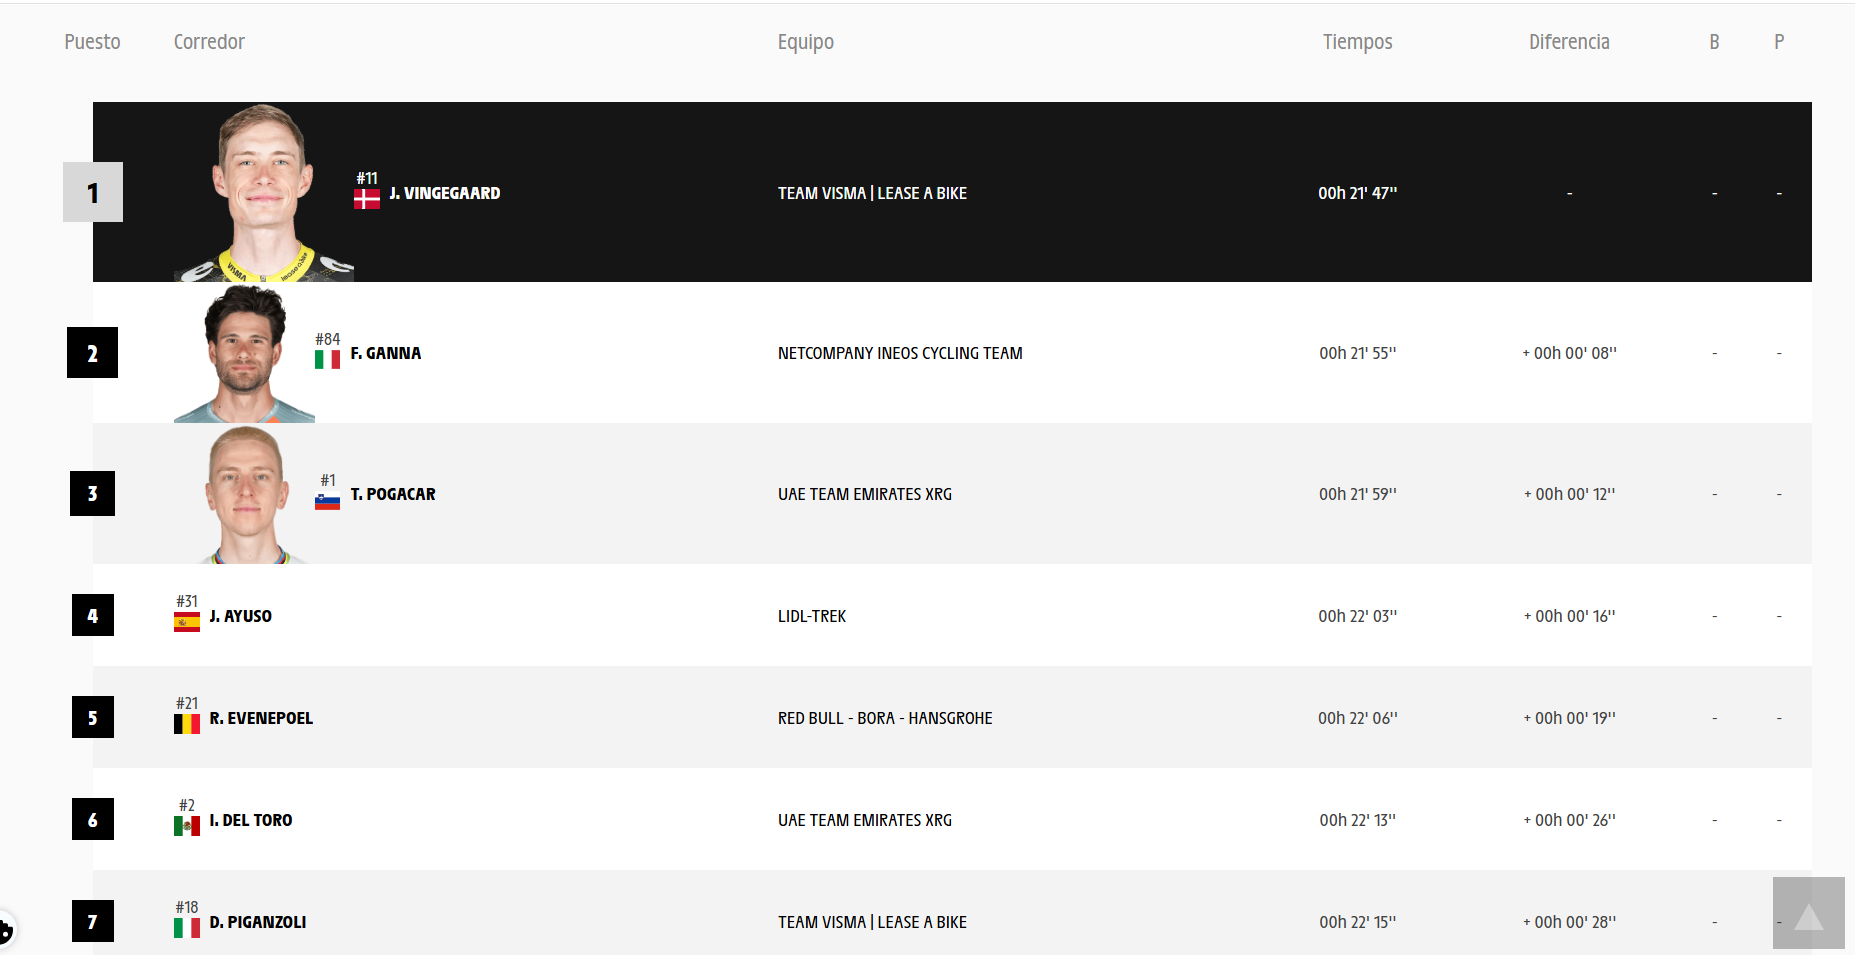Open T. Pogacar's rider portrait

[244, 494]
